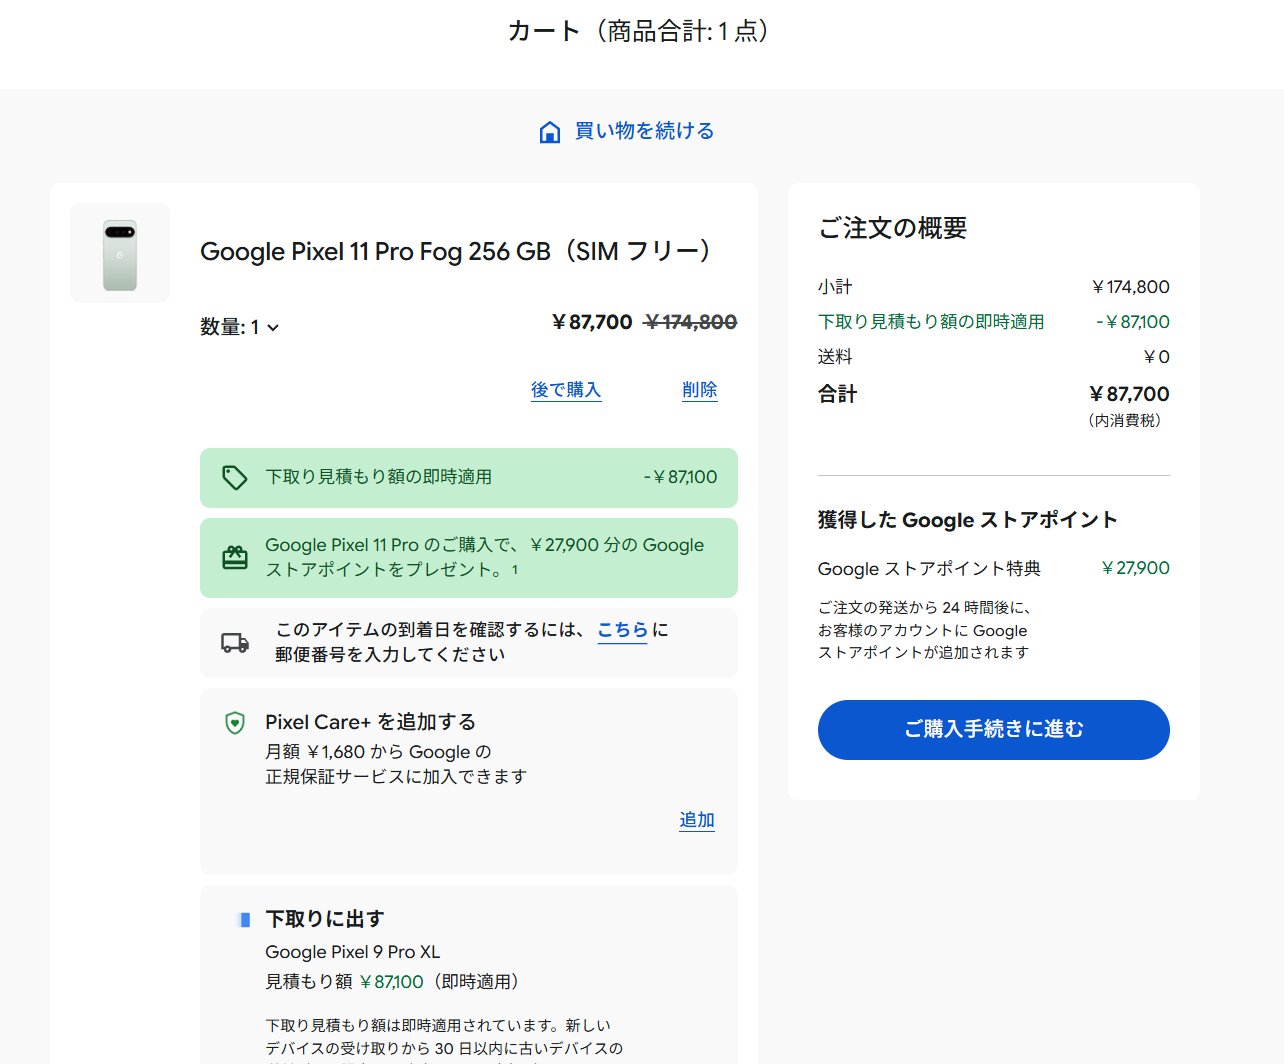Image resolution: width=1284 pixels, height=1064 pixels.
Task: Click the phone icon beside 下取りに出す
Action: pyautogui.click(x=243, y=919)
